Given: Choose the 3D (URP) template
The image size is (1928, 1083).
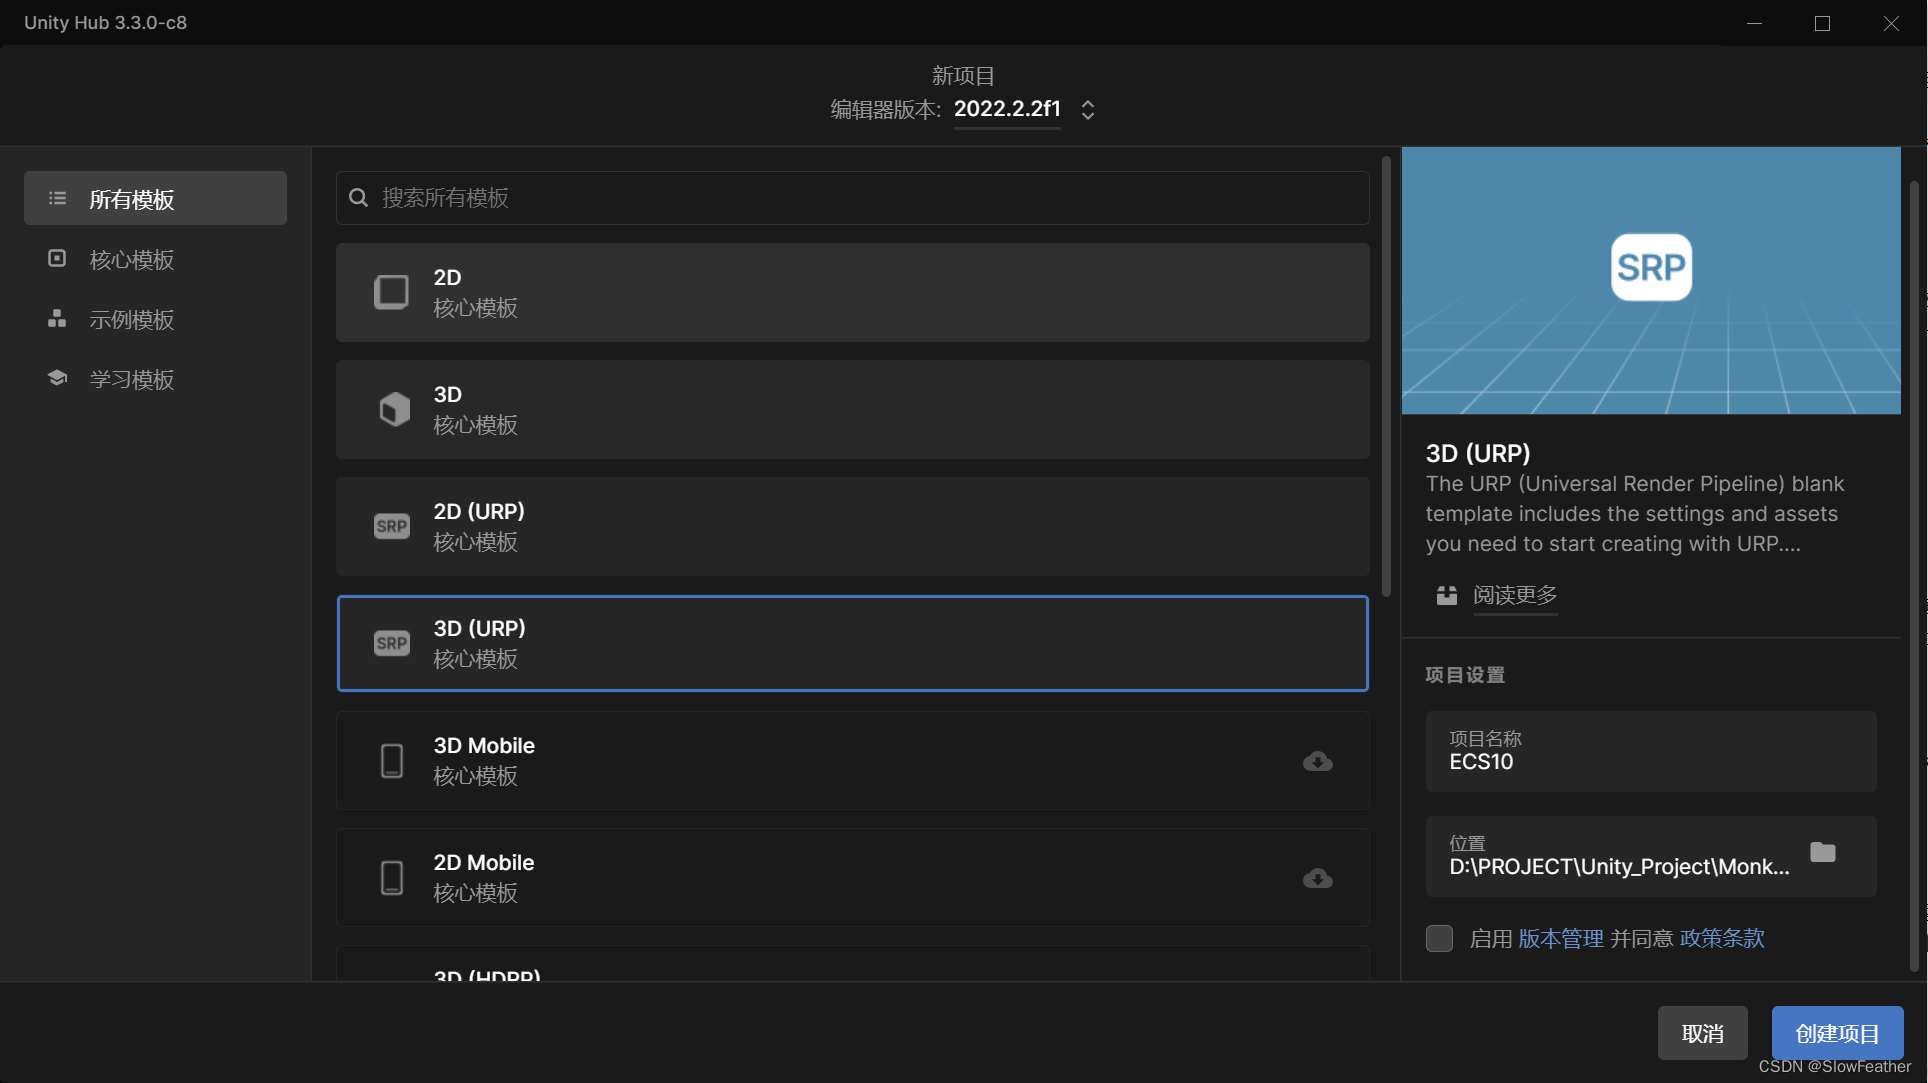Looking at the screenshot, I should (x=852, y=643).
